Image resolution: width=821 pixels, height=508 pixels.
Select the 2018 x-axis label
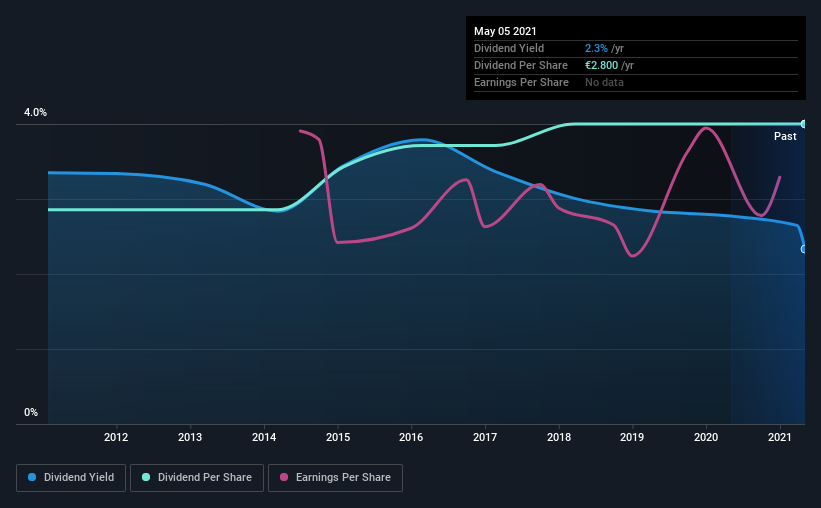tap(559, 437)
